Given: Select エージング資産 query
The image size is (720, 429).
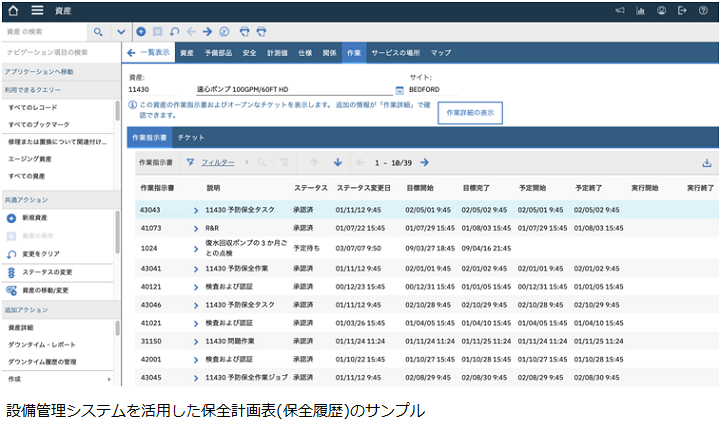Looking at the screenshot, I should tap(30, 159).
